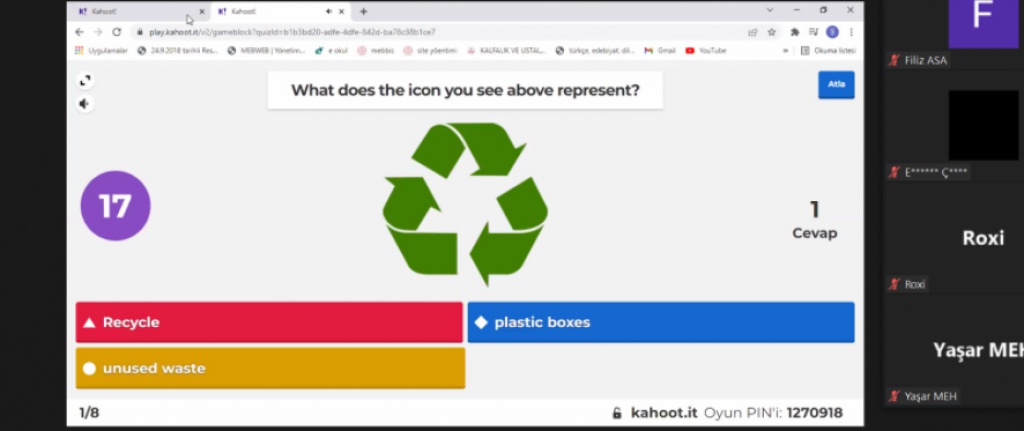The width and height of the screenshot is (1024, 431).
Task: Click the Kahoot fullscreen icon
Action: coord(84,80)
